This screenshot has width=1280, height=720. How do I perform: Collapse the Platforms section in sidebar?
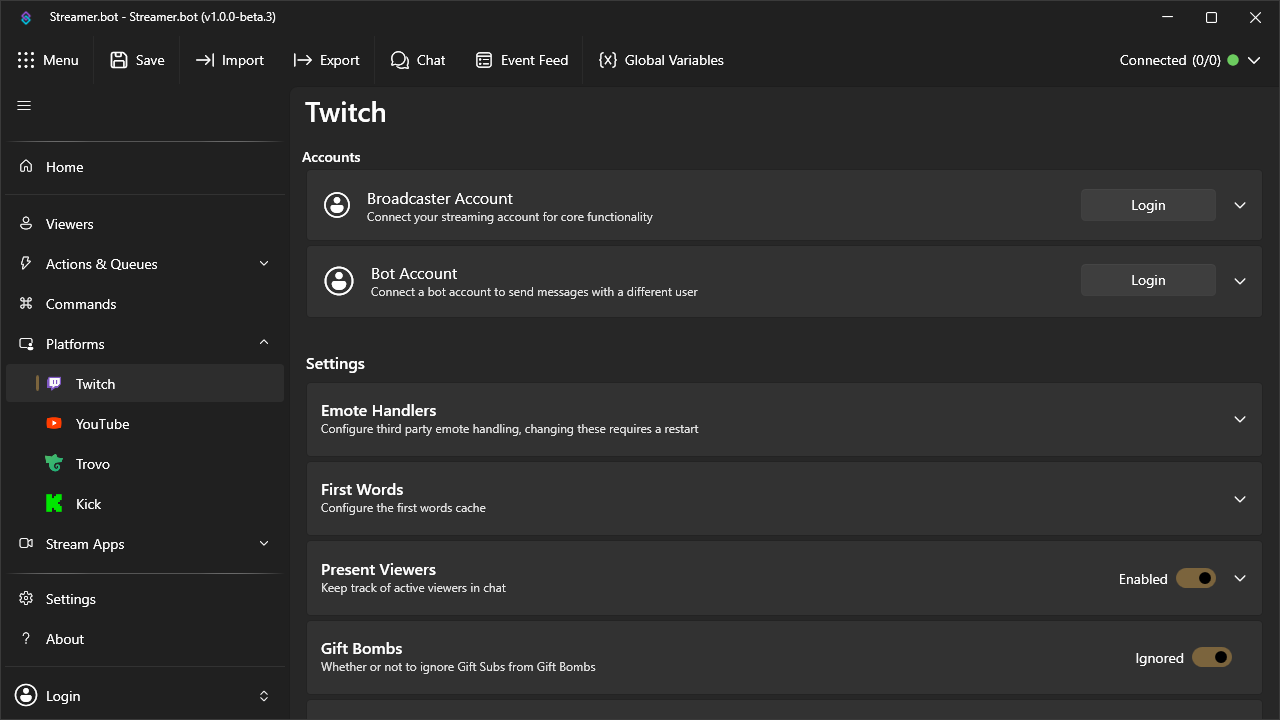263,343
